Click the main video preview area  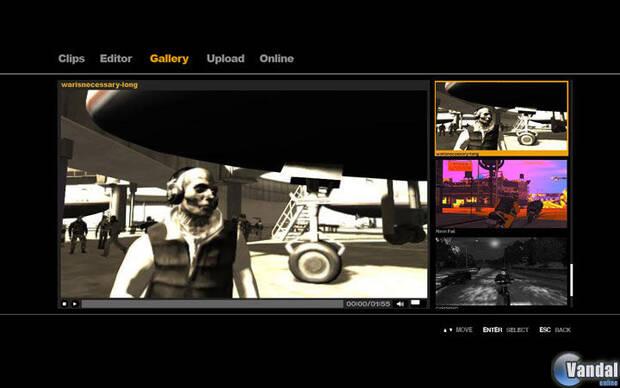click(244, 194)
